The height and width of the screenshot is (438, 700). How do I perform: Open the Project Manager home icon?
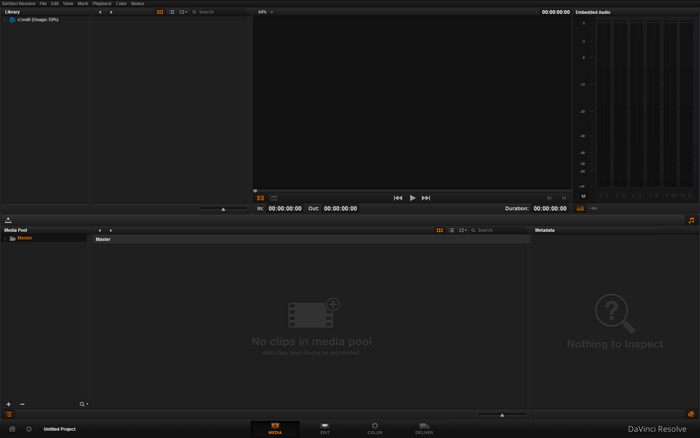12,429
